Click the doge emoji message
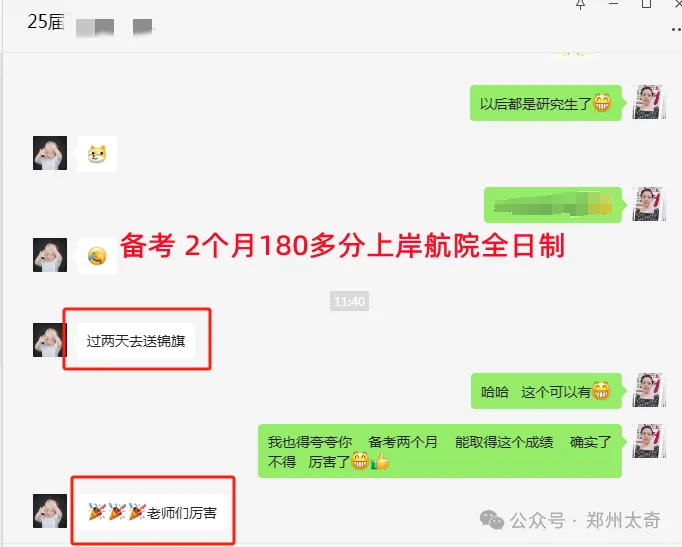 tap(97, 154)
